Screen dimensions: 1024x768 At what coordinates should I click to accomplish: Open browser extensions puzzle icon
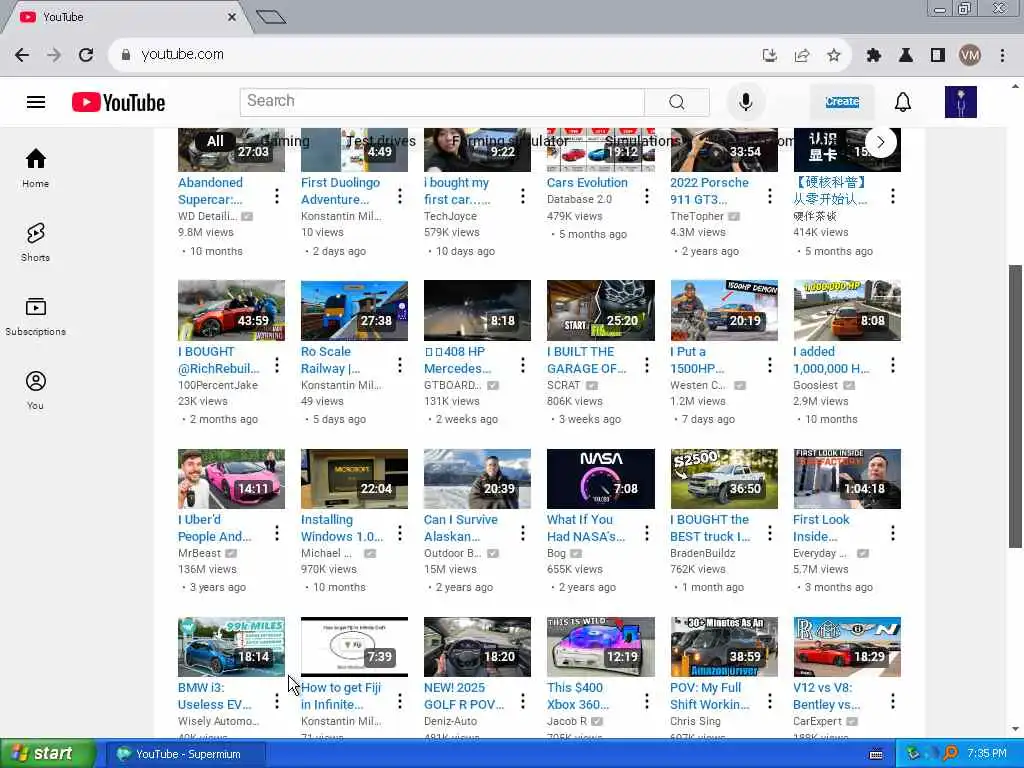(x=873, y=56)
